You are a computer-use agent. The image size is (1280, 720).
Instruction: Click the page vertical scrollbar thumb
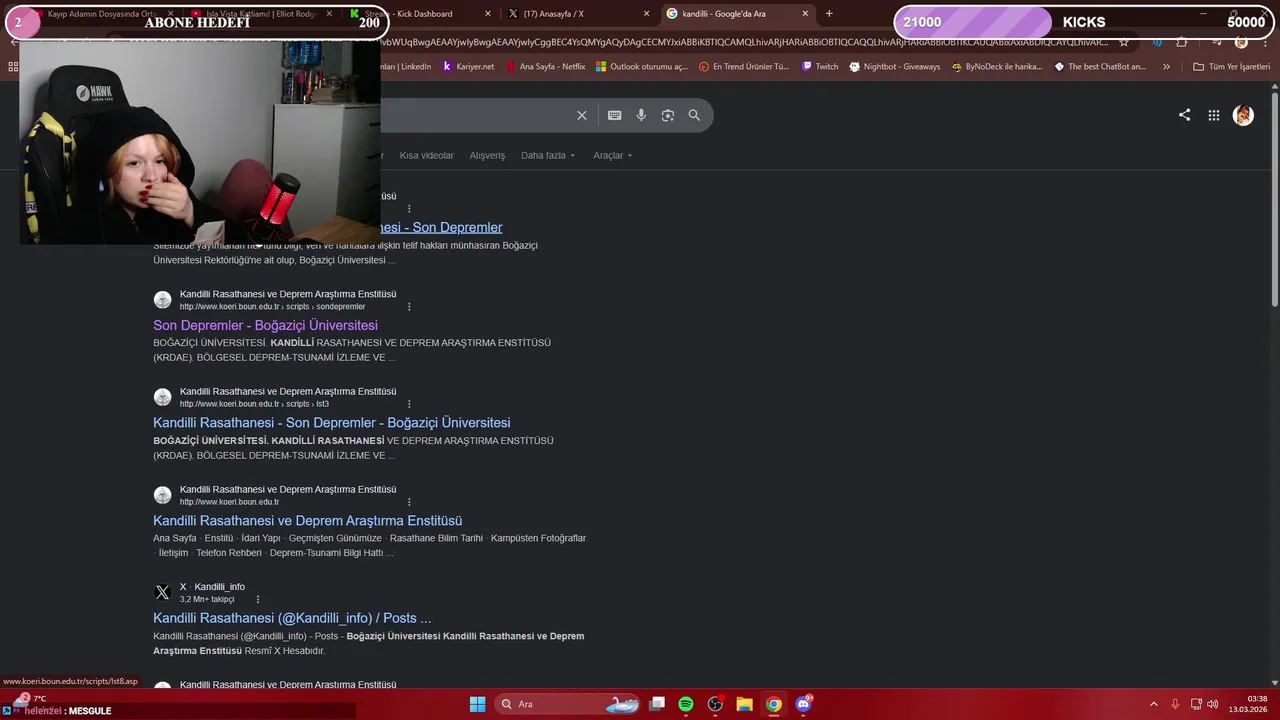(x=1274, y=200)
